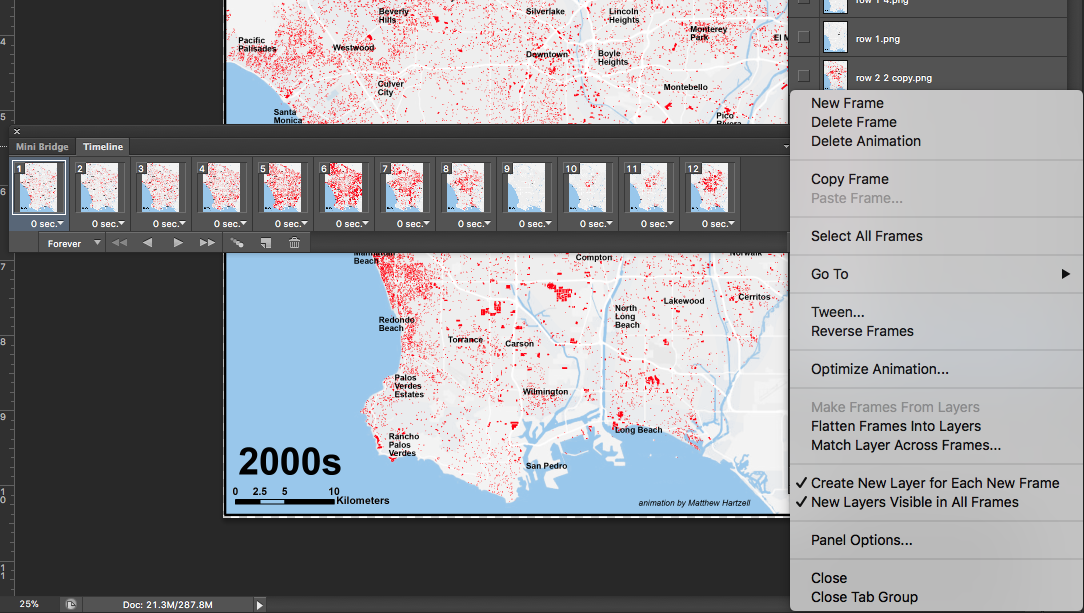Screen dimensions: 1084x613
Task: Play the frame animation
Action: pos(178,243)
